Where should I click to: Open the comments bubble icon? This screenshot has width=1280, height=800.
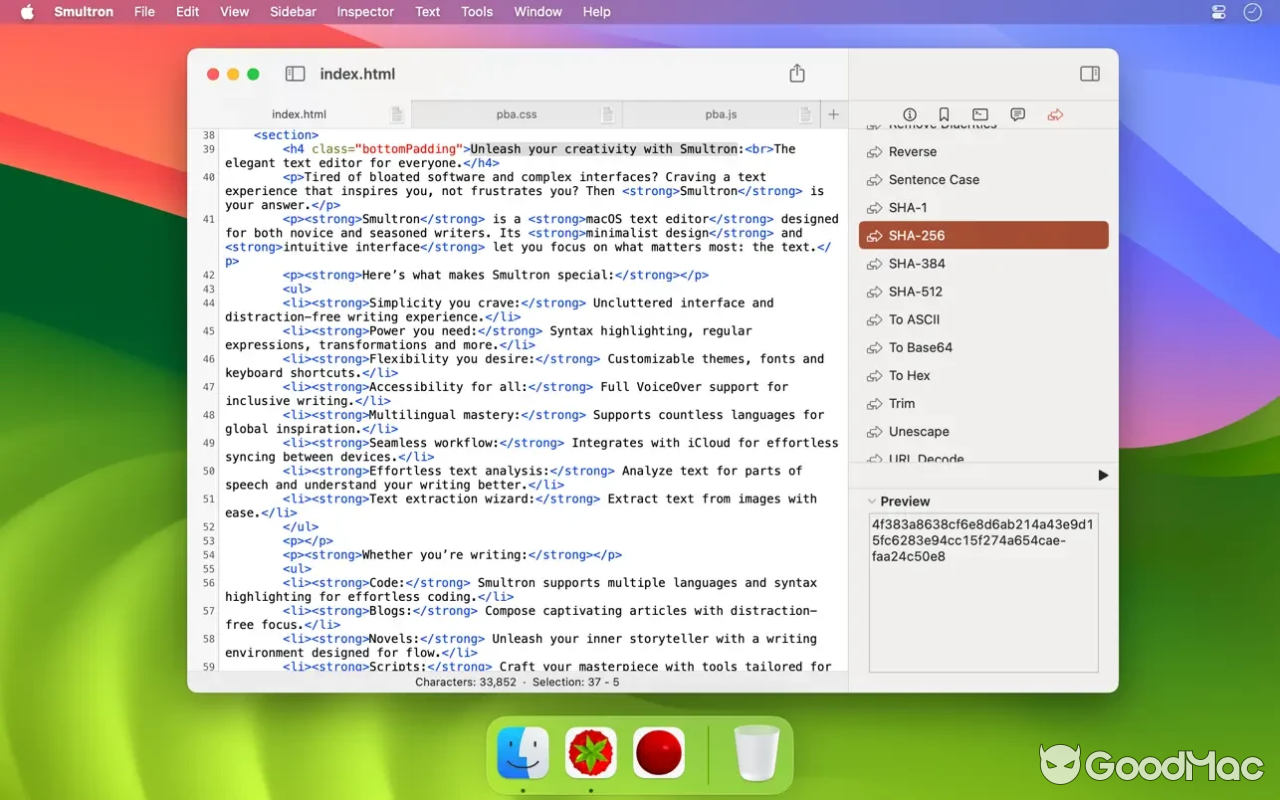click(1016, 114)
